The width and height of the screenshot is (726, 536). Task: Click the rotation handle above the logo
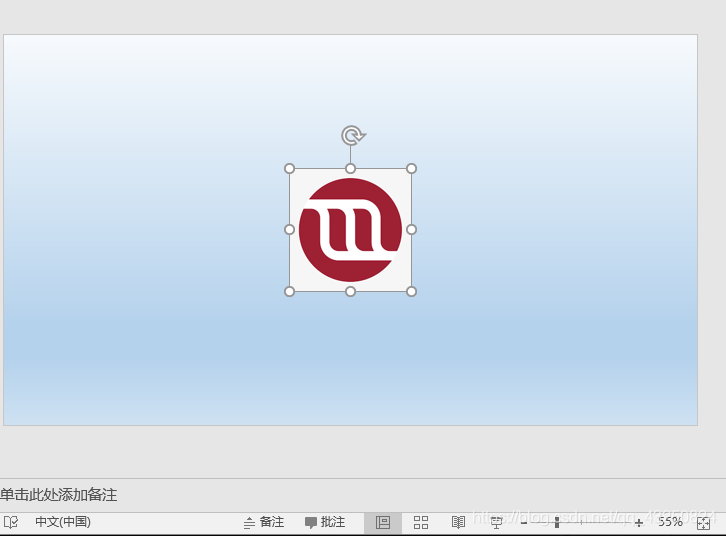point(353,136)
